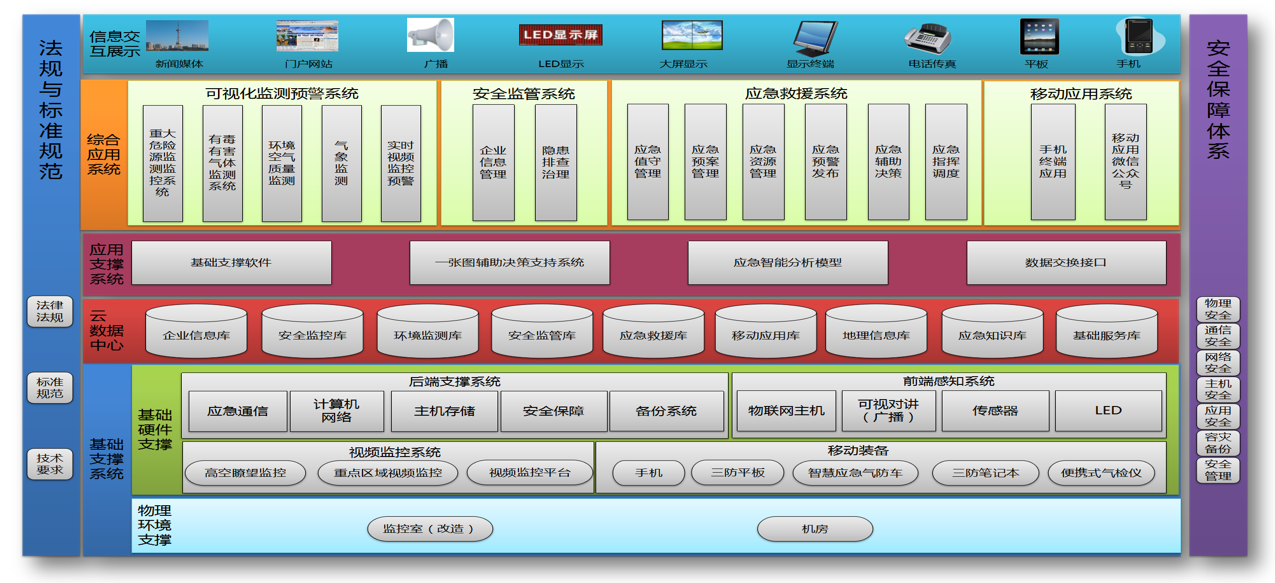Click the 大屏显示 video wall icon

[x=691, y=36]
